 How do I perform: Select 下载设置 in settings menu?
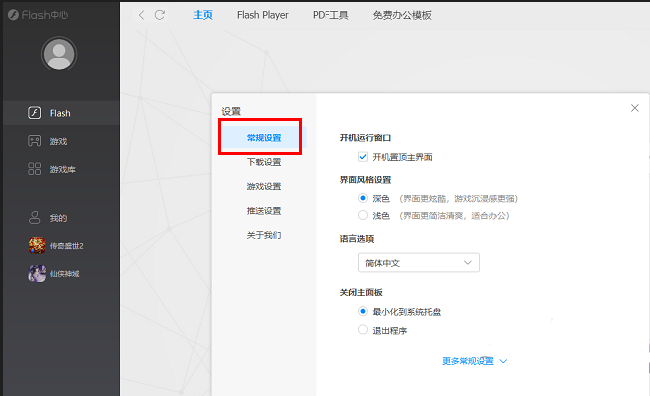pos(264,162)
